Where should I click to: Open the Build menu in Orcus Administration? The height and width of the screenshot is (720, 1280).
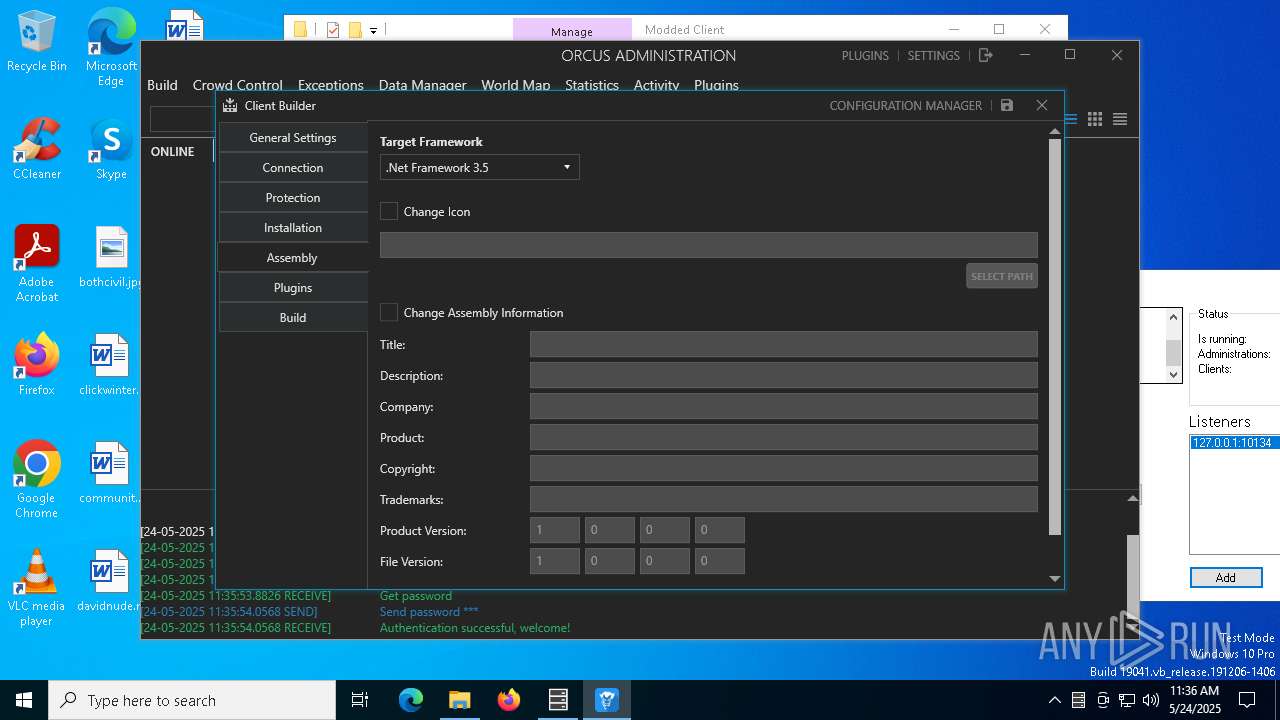162,85
